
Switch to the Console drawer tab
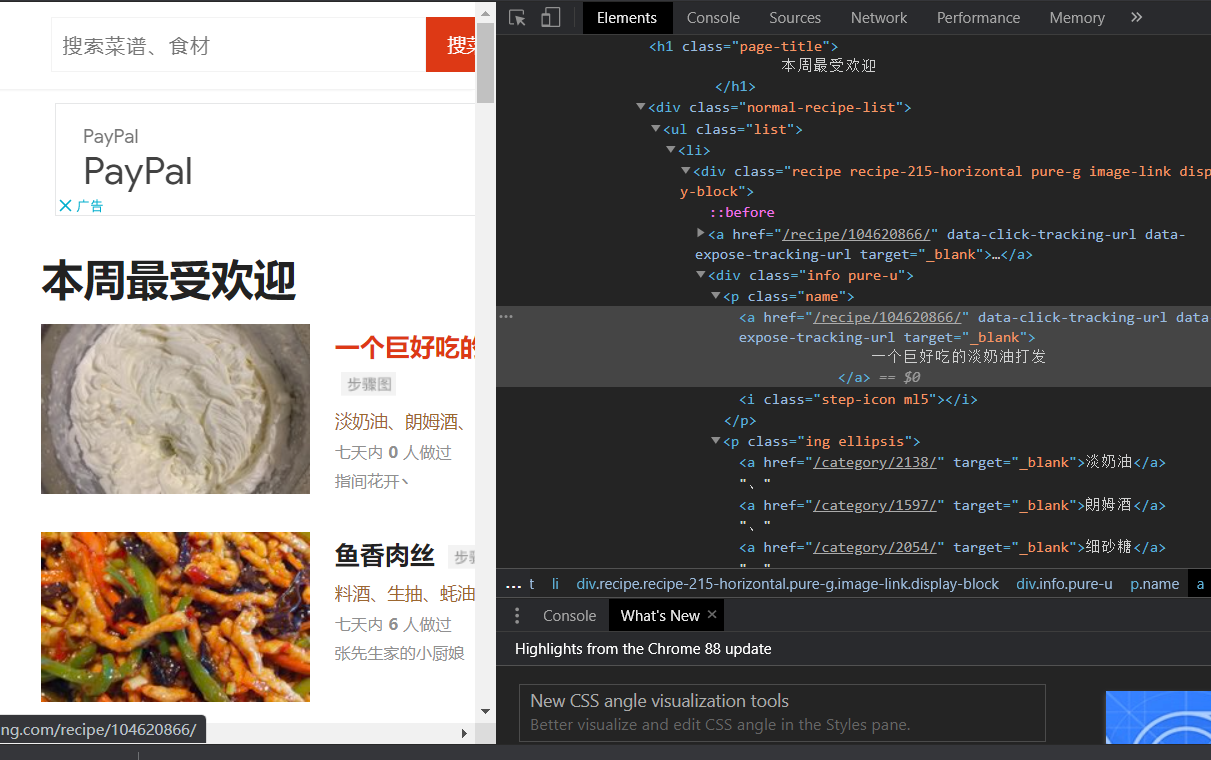pos(569,615)
